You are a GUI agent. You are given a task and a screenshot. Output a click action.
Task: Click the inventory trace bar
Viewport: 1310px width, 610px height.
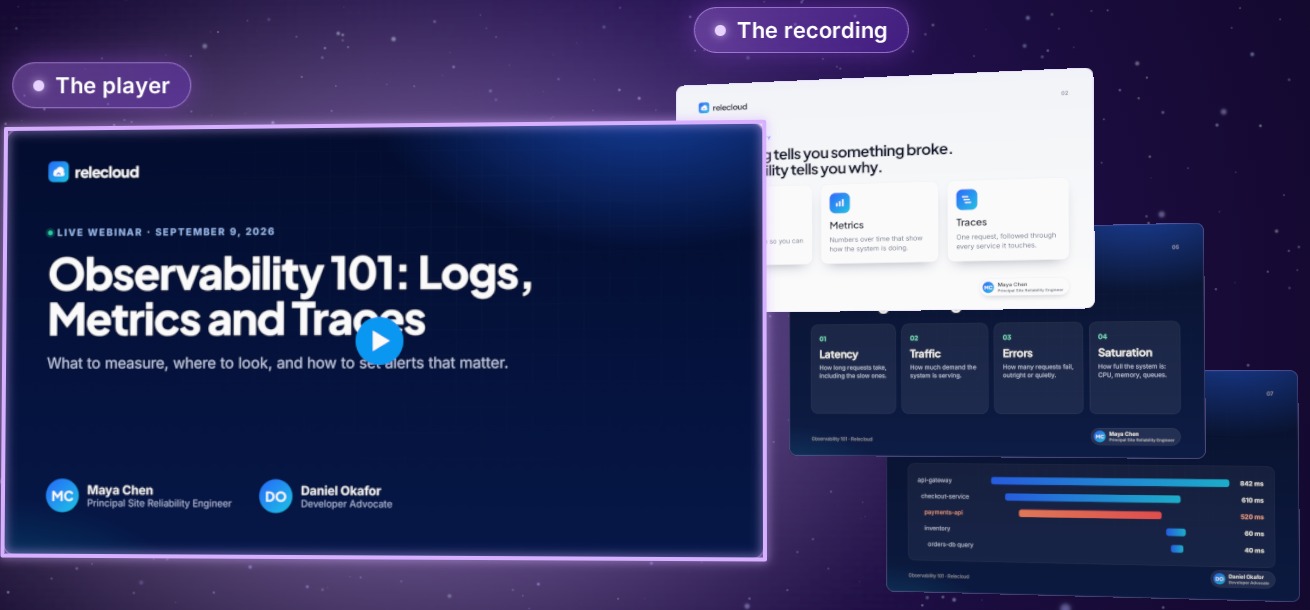coord(1176,532)
